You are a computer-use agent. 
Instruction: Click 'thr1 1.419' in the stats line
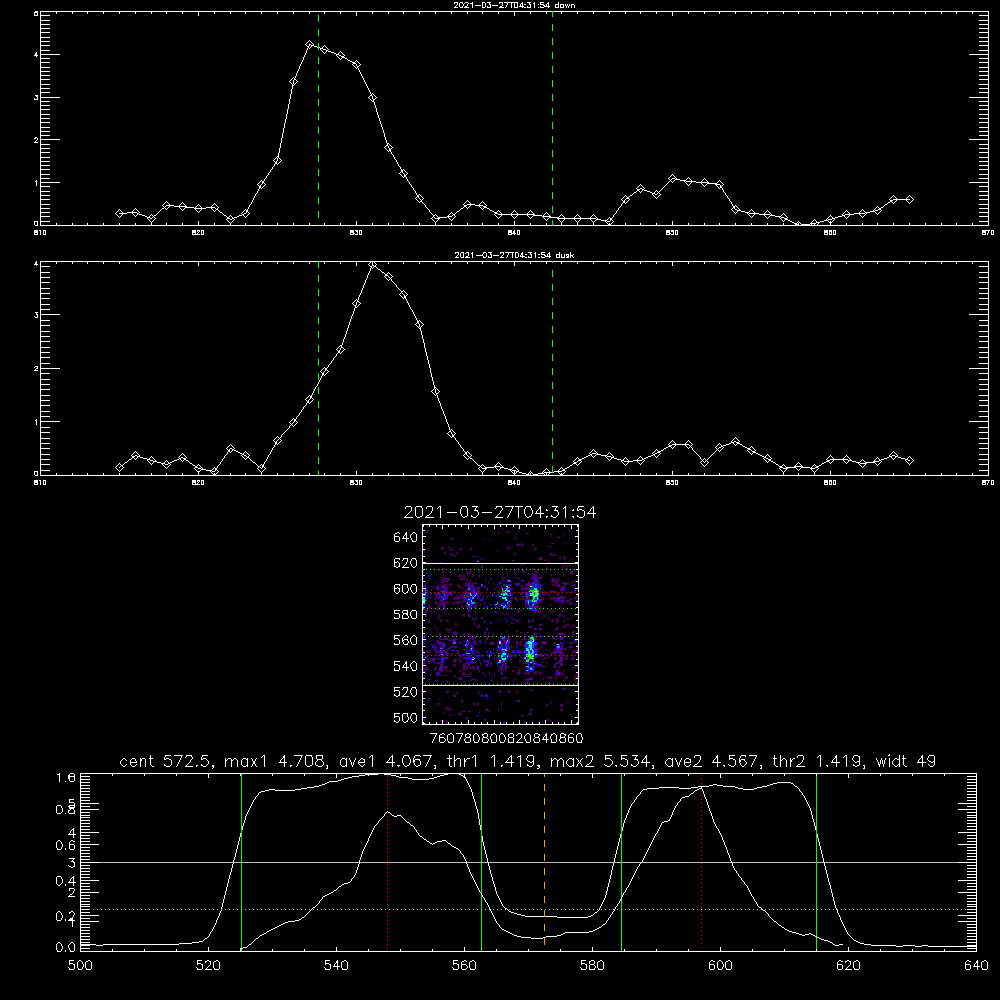pos(494,761)
